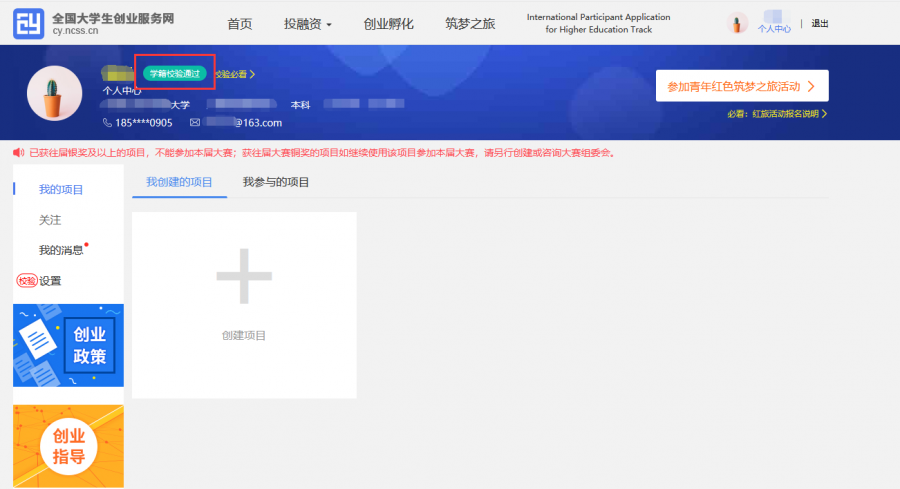Click the small user avatar in header

coord(738,23)
